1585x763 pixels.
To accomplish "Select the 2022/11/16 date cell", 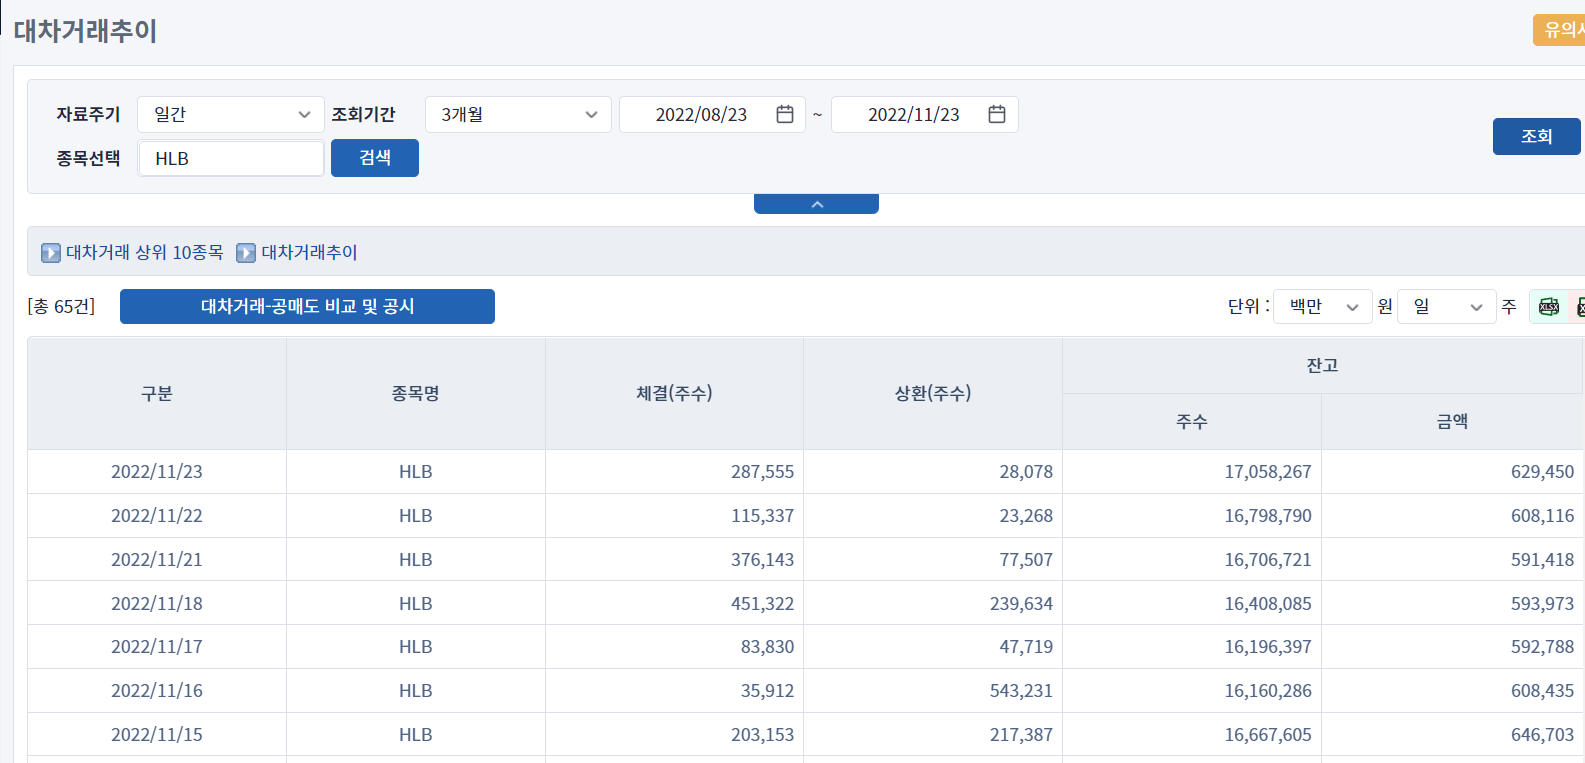I will click(x=157, y=691).
